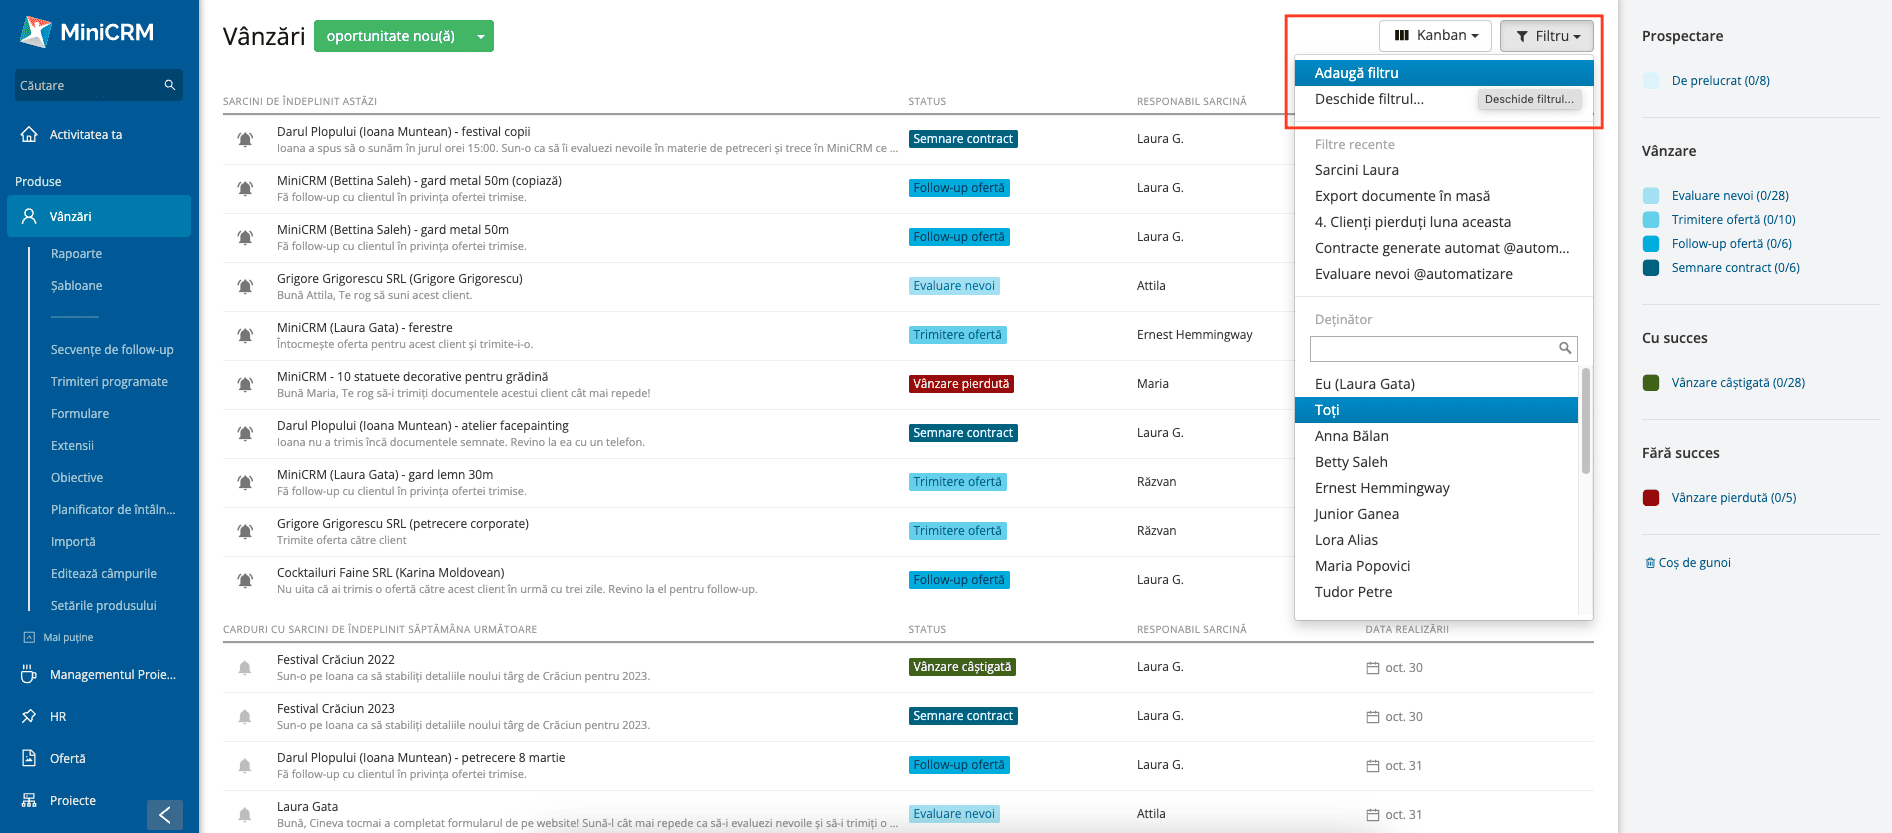The image size is (1892, 833).
Task: Click the Ofertă document icon
Action: (x=29, y=759)
